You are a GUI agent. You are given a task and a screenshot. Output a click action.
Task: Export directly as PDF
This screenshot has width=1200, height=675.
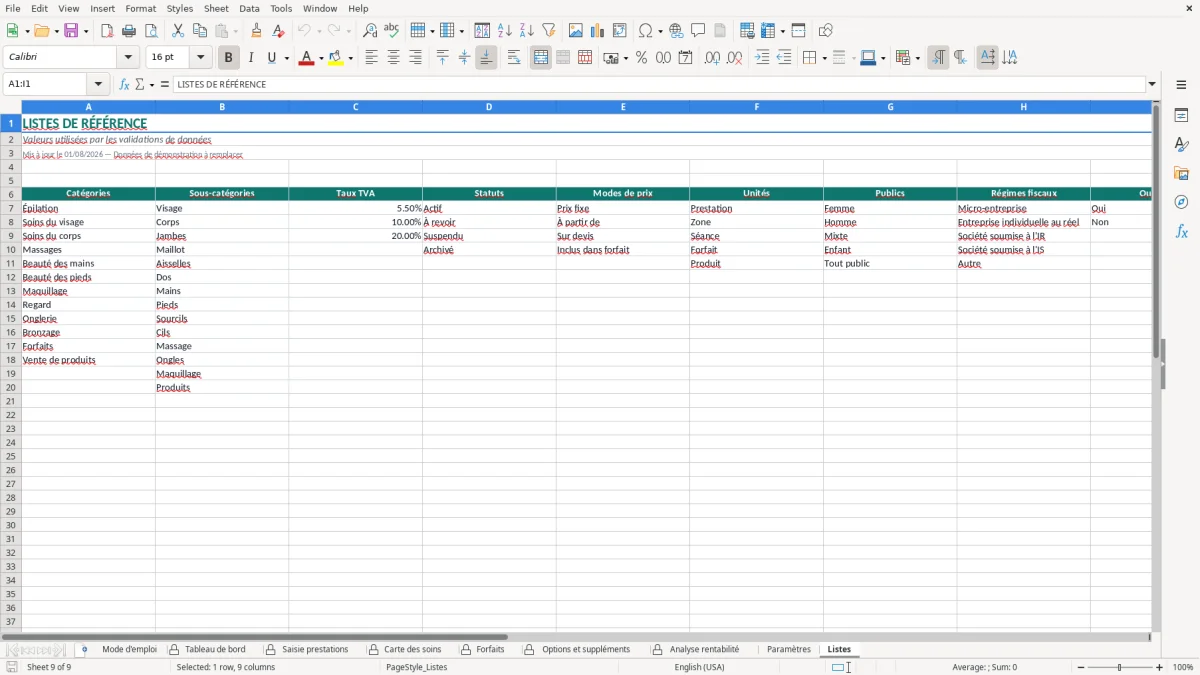point(107,31)
